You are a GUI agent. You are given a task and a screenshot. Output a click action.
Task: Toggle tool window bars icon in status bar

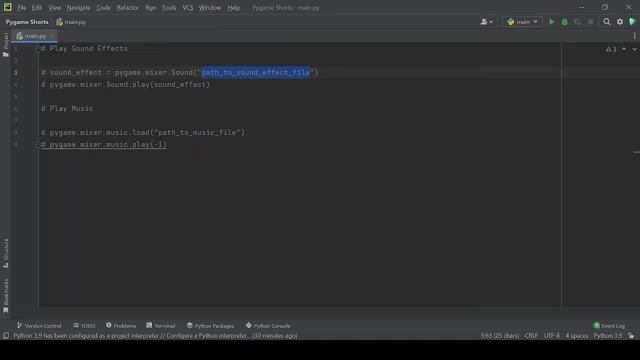coord(6,336)
